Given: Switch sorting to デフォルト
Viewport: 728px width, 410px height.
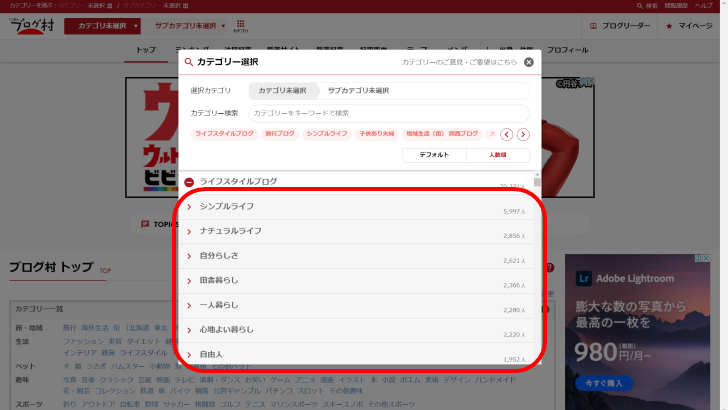Looking at the screenshot, I should click(434, 155).
